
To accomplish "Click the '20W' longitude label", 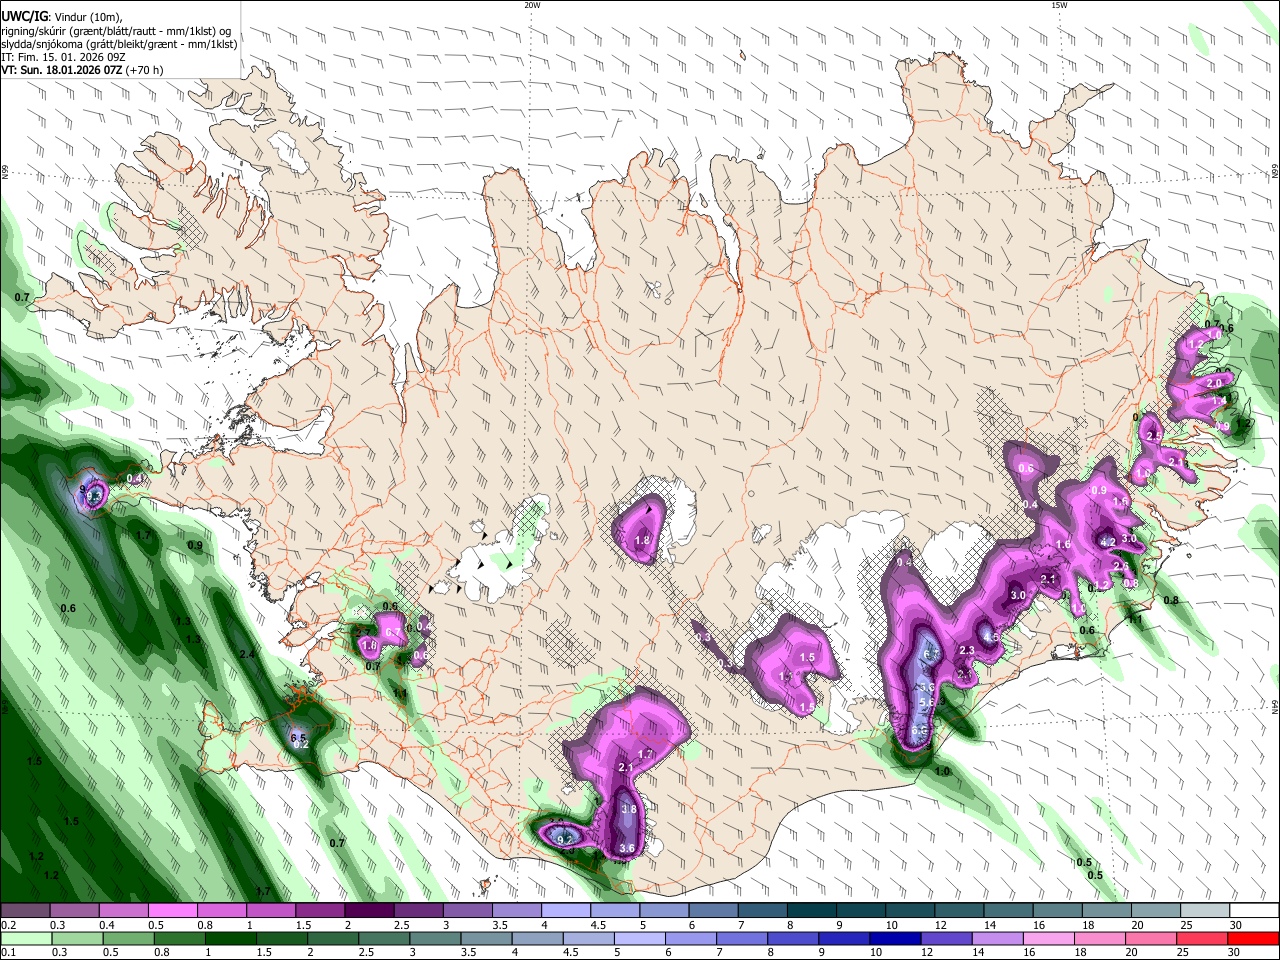I will 532,5.
